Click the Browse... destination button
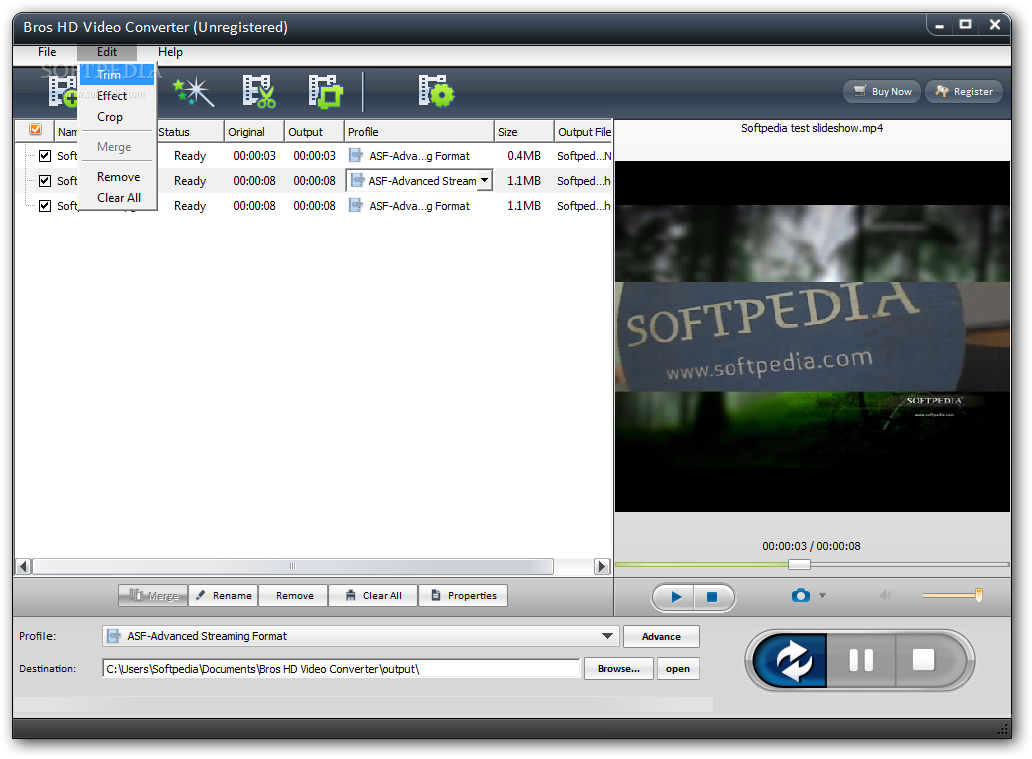The image size is (1032, 759). [x=618, y=669]
